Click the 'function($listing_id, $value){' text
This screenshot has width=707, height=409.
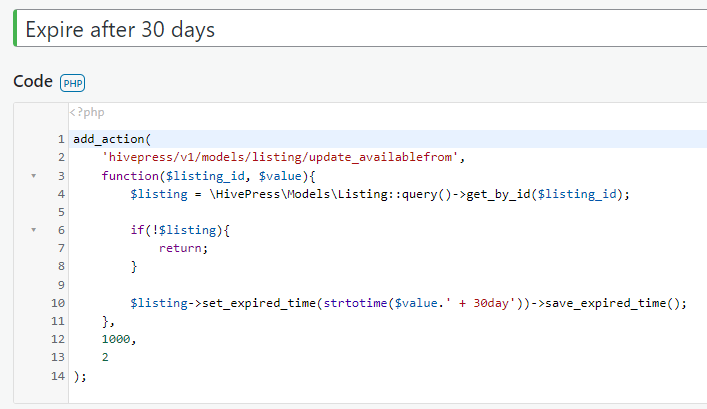208,176
